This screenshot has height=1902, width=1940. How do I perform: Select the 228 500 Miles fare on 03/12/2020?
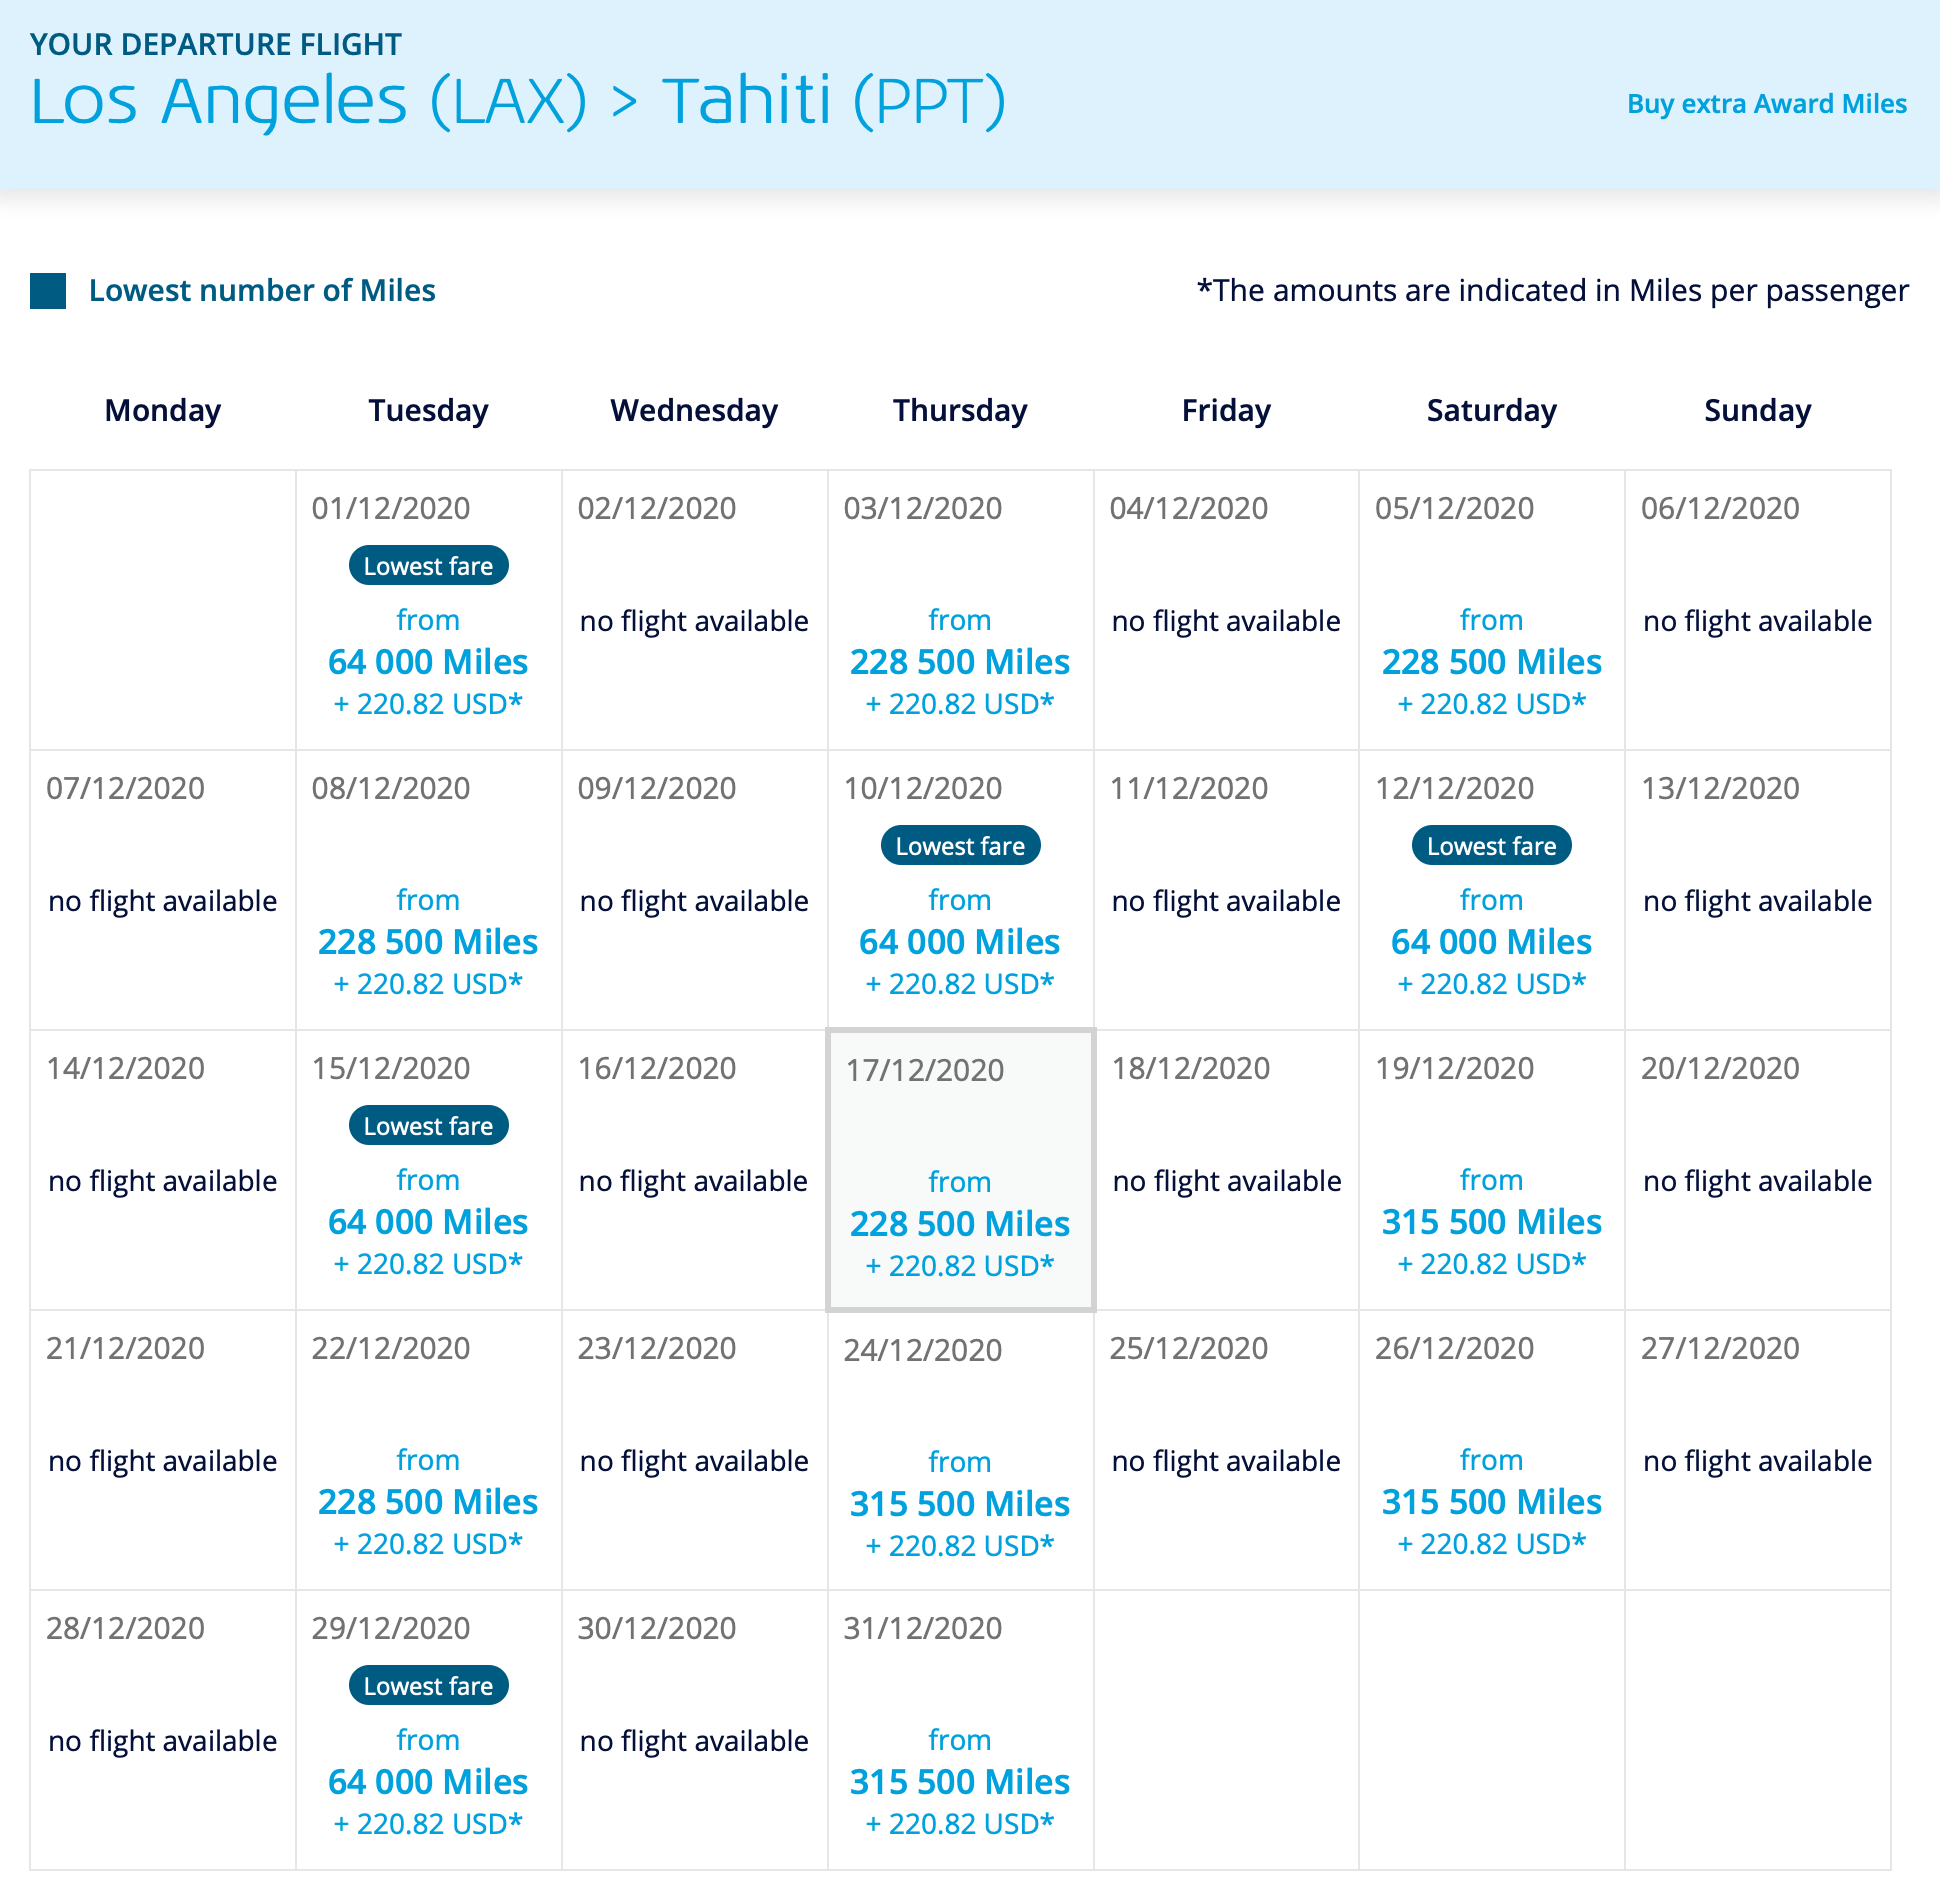(959, 662)
